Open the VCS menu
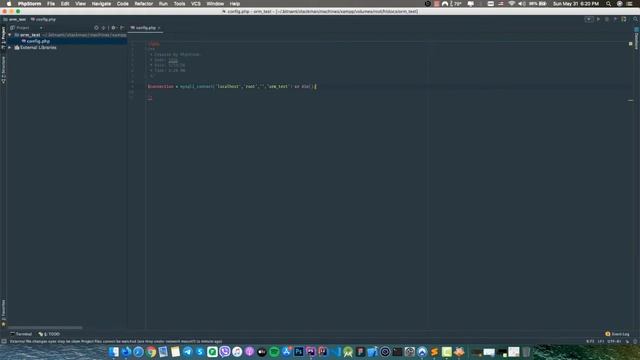 coord(196,4)
